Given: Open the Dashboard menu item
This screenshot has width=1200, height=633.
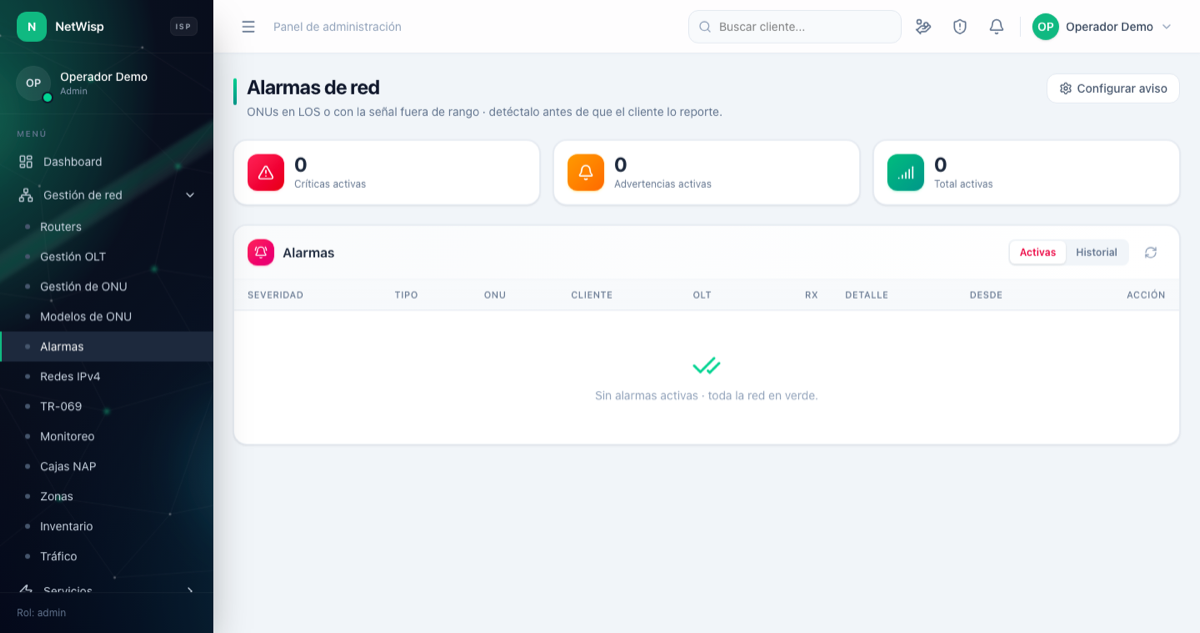Looking at the screenshot, I should (x=106, y=161).
